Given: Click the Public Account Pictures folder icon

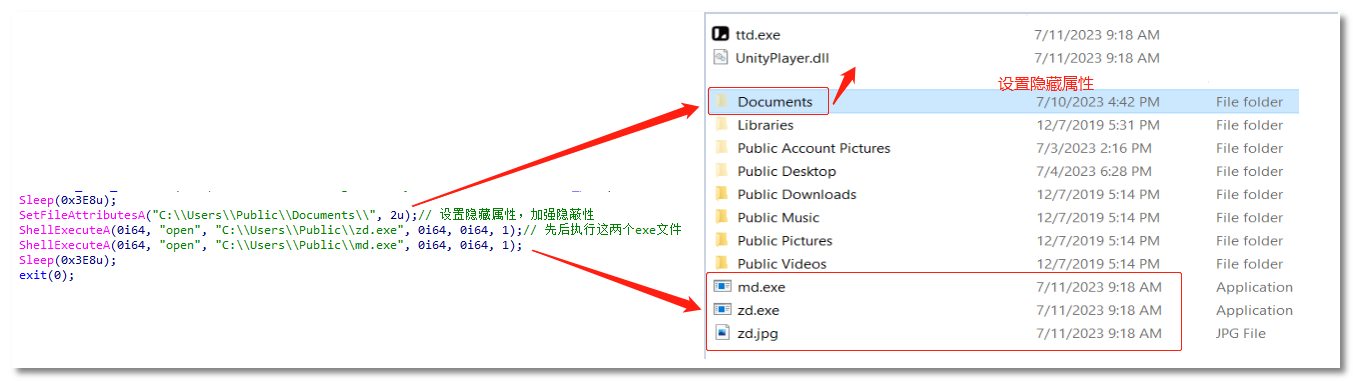Looking at the screenshot, I should [722, 148].
